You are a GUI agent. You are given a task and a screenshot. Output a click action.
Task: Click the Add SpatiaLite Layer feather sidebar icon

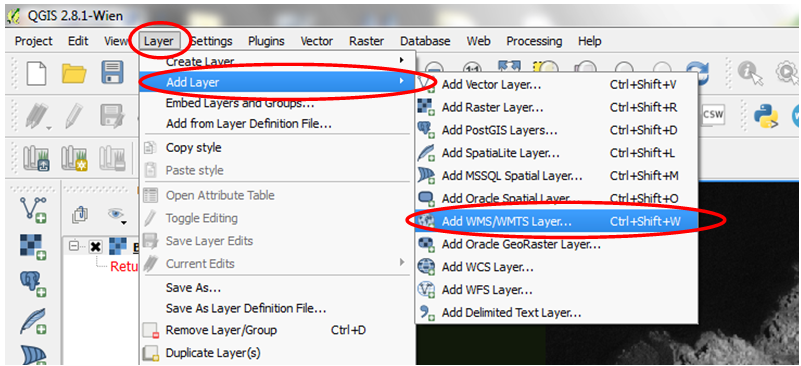coord(33,321)
